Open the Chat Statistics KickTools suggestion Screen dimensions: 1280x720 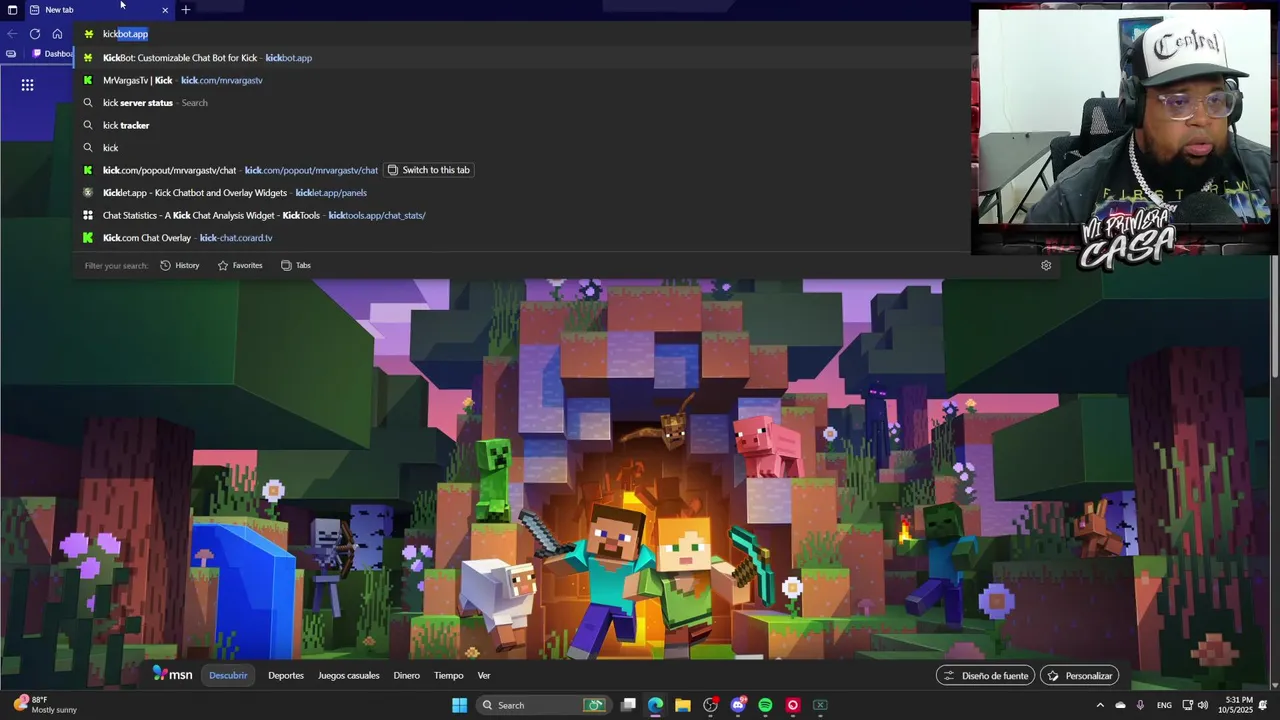[x=520, y=215]
